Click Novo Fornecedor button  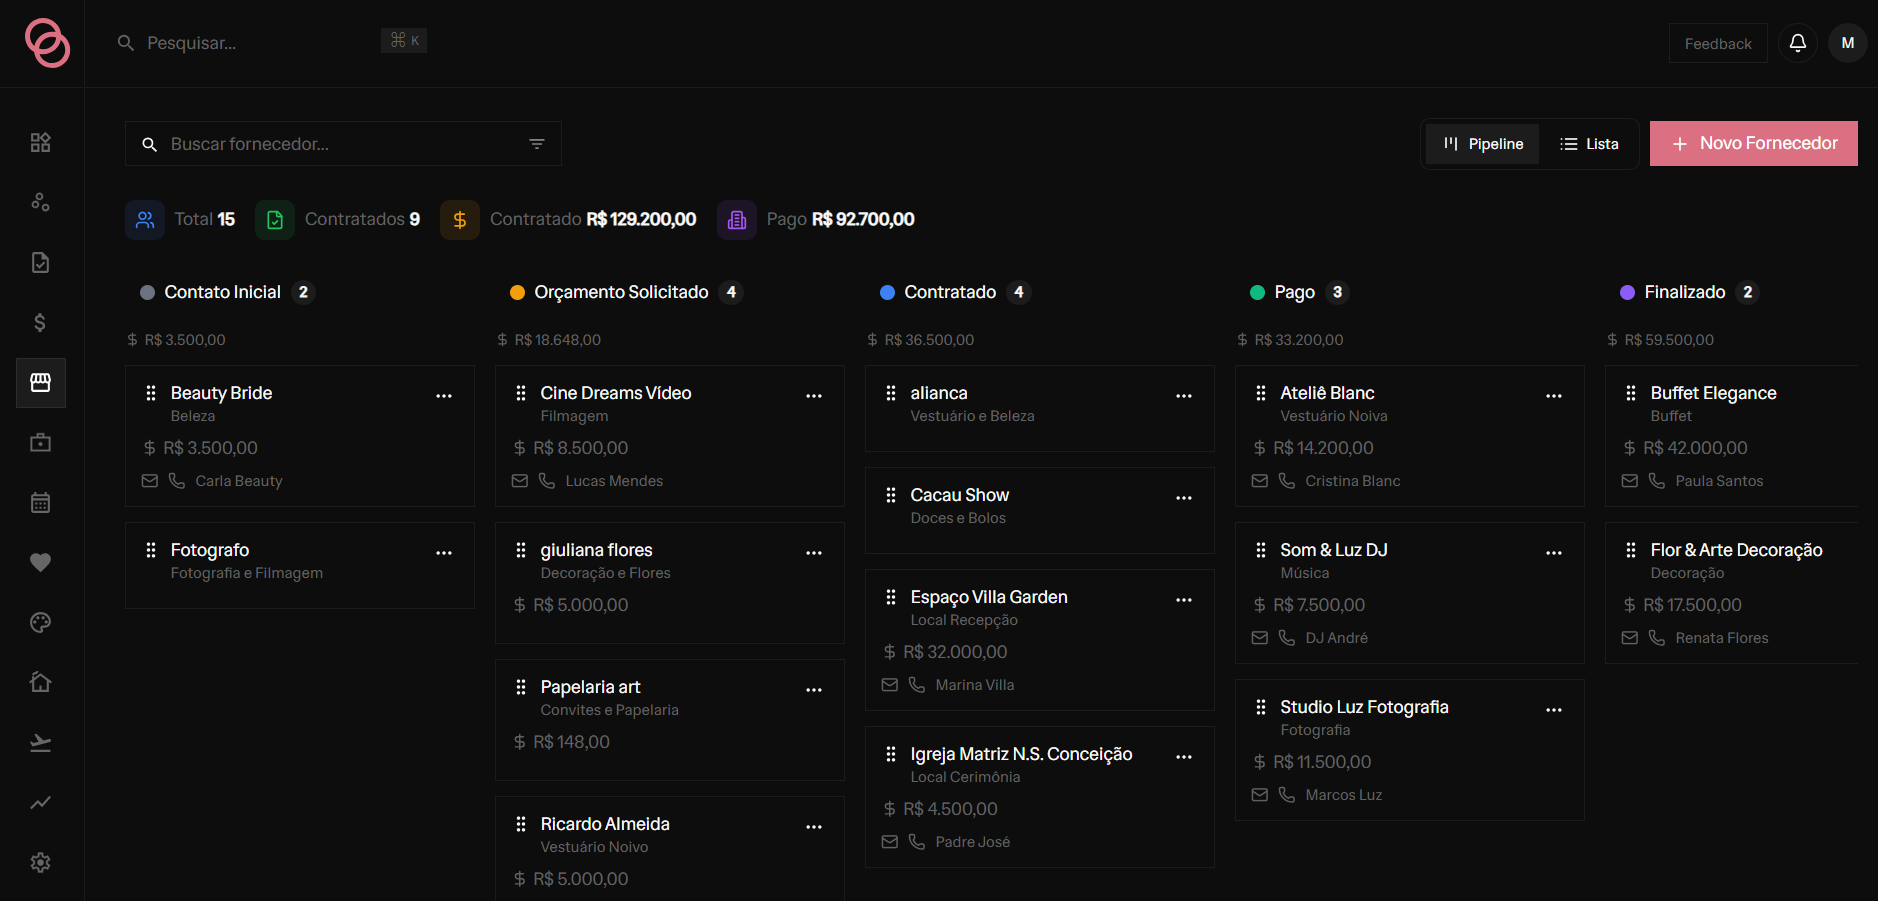[1754, 143]
